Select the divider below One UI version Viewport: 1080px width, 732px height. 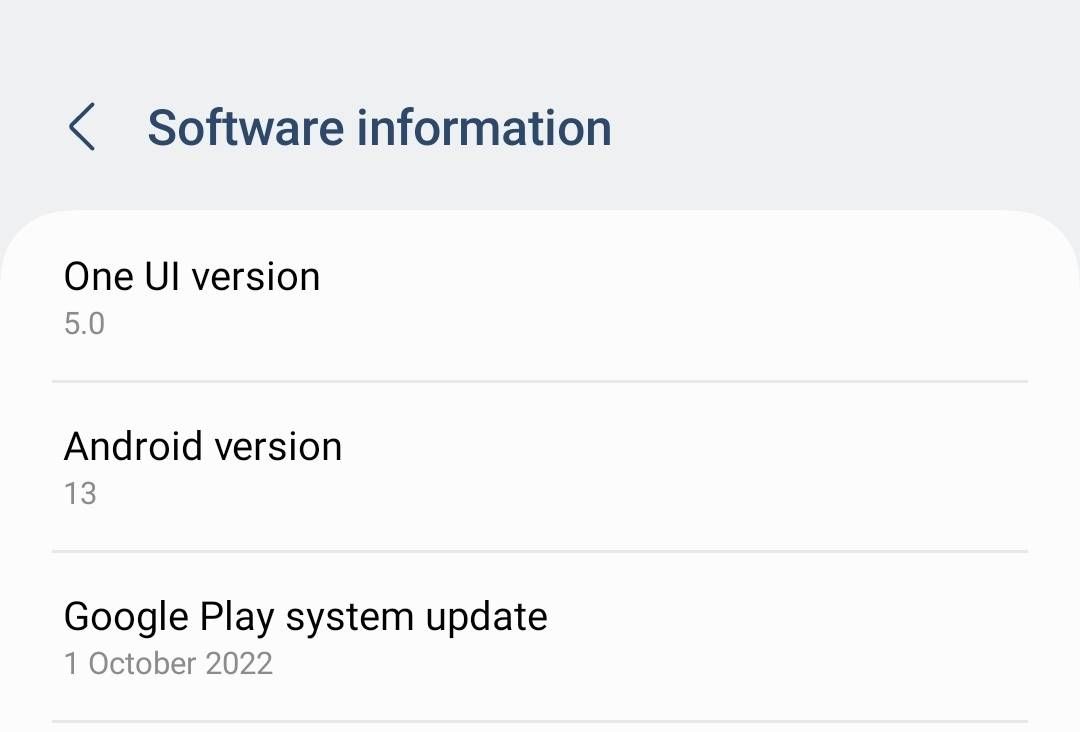(x=540, y=380)
